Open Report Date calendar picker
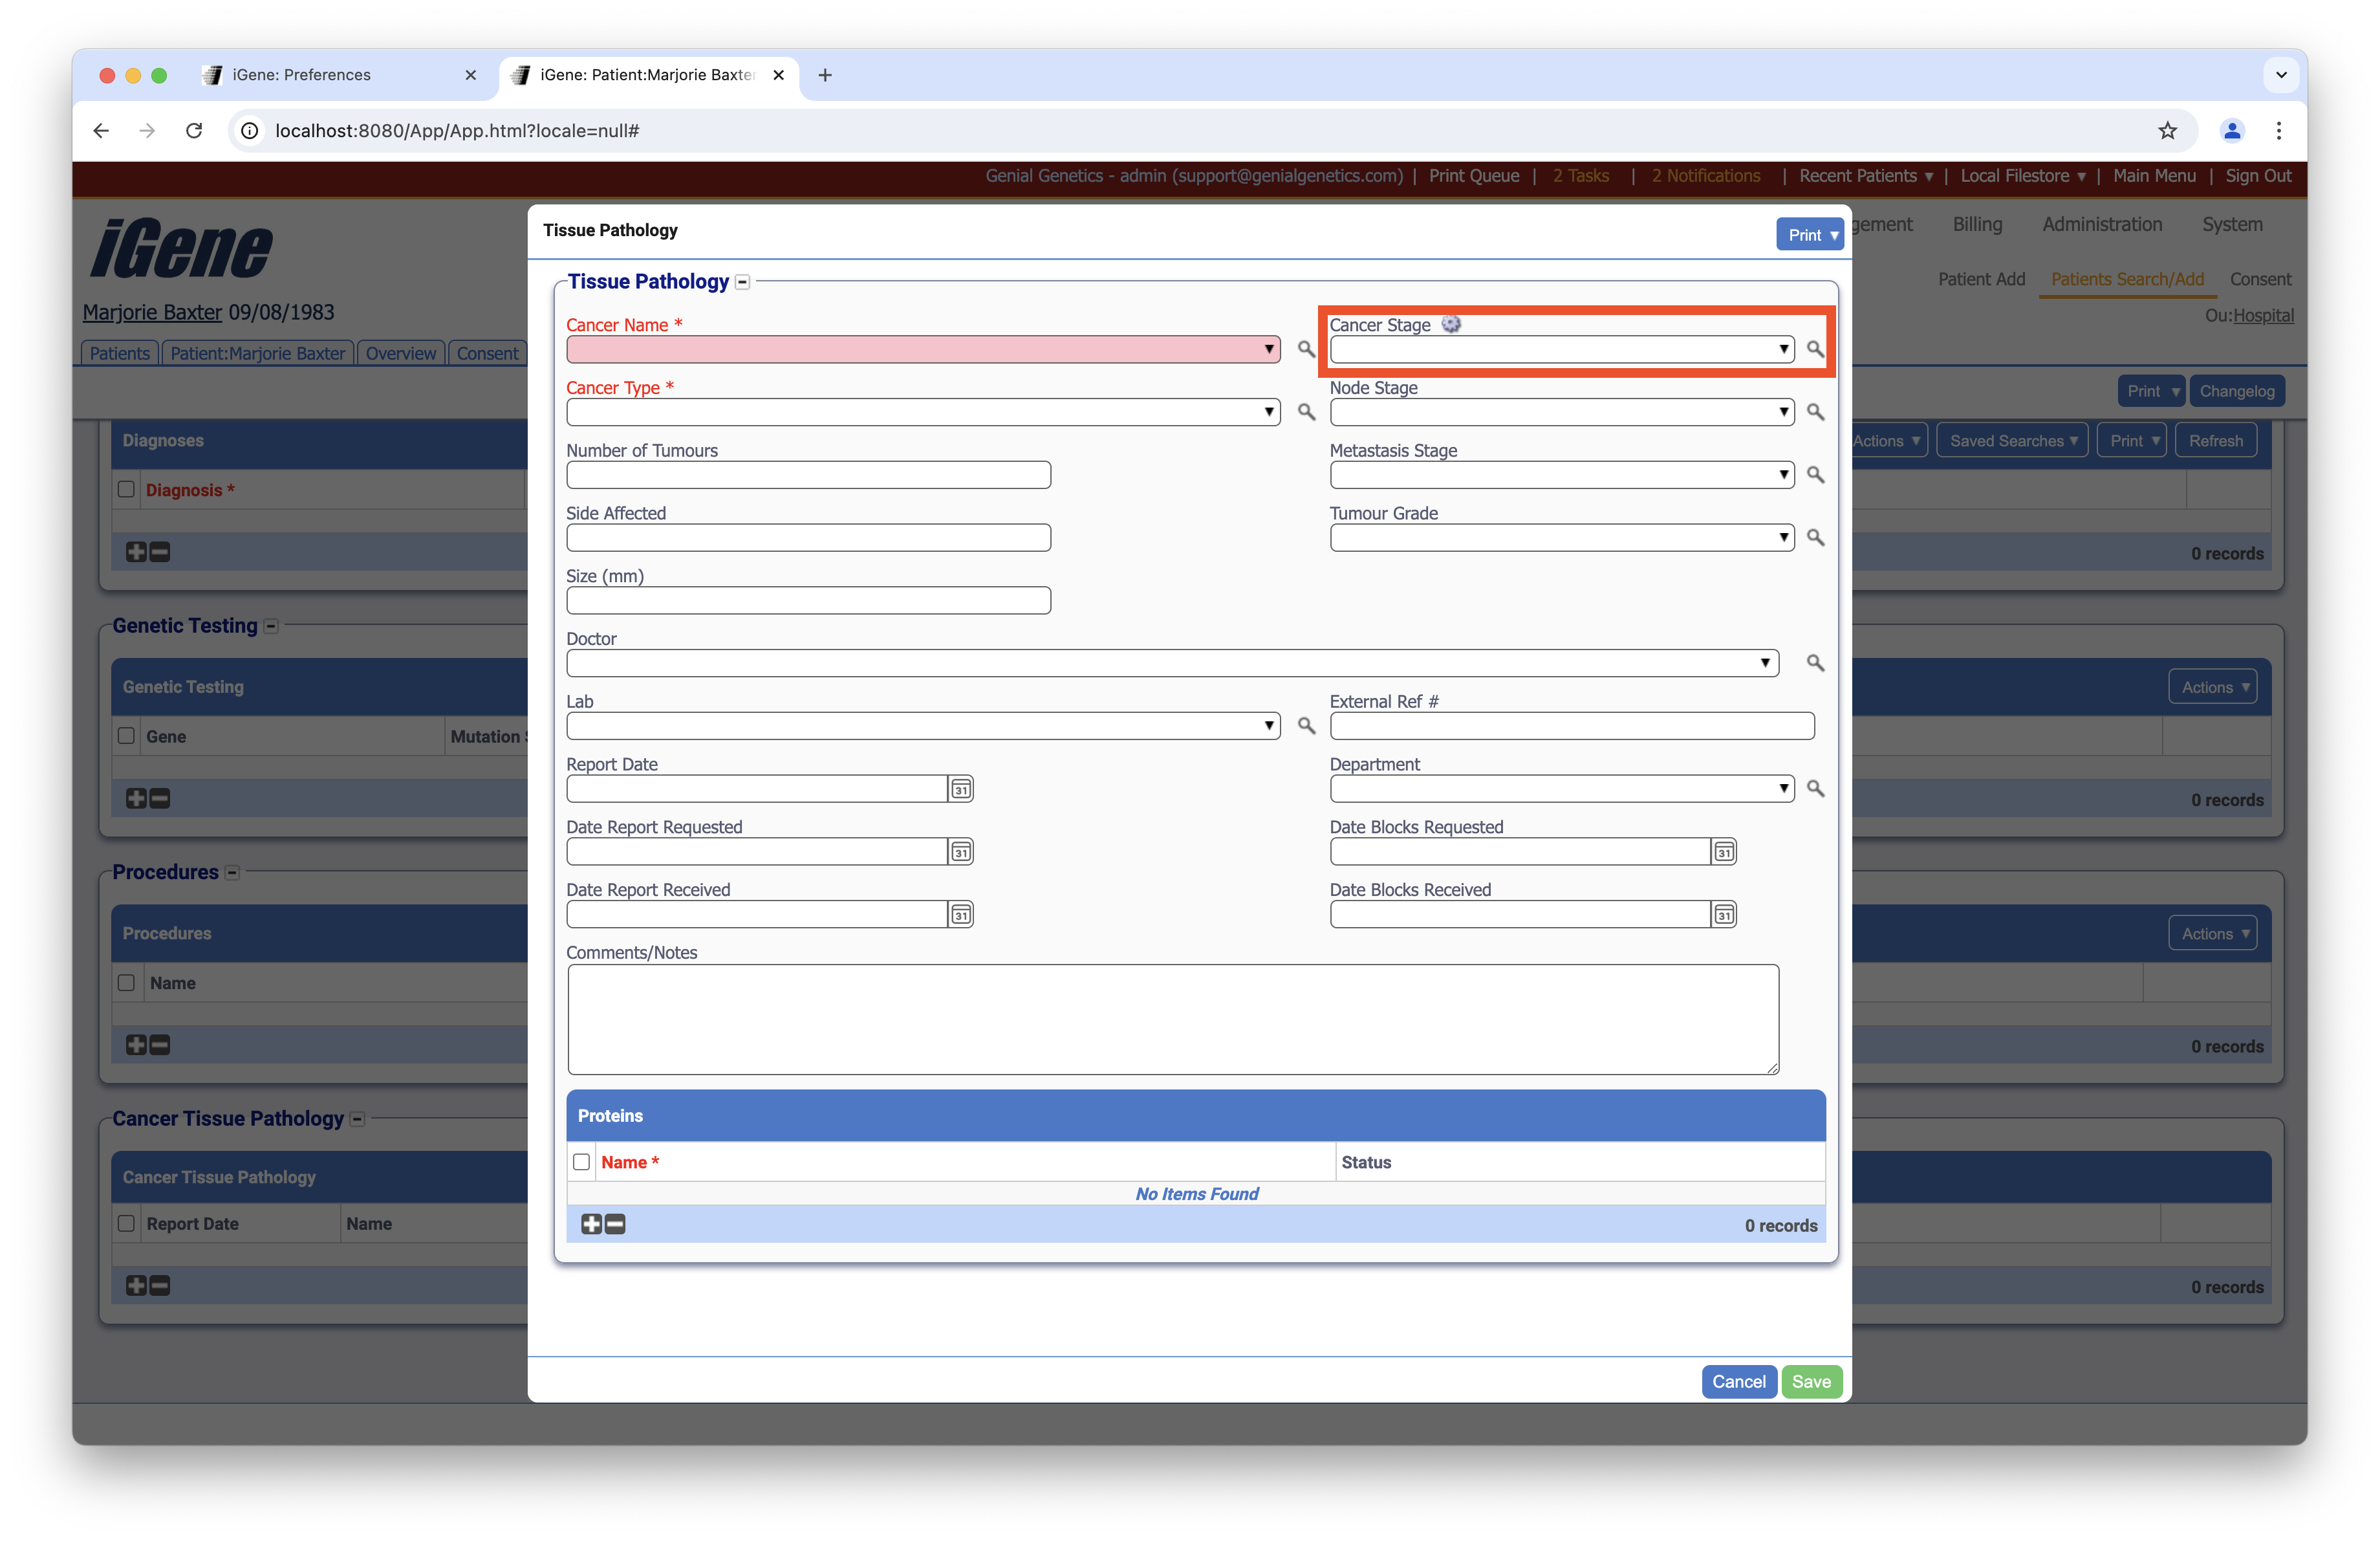Viewport: 2380px width, 1541px height. [960, 789]
